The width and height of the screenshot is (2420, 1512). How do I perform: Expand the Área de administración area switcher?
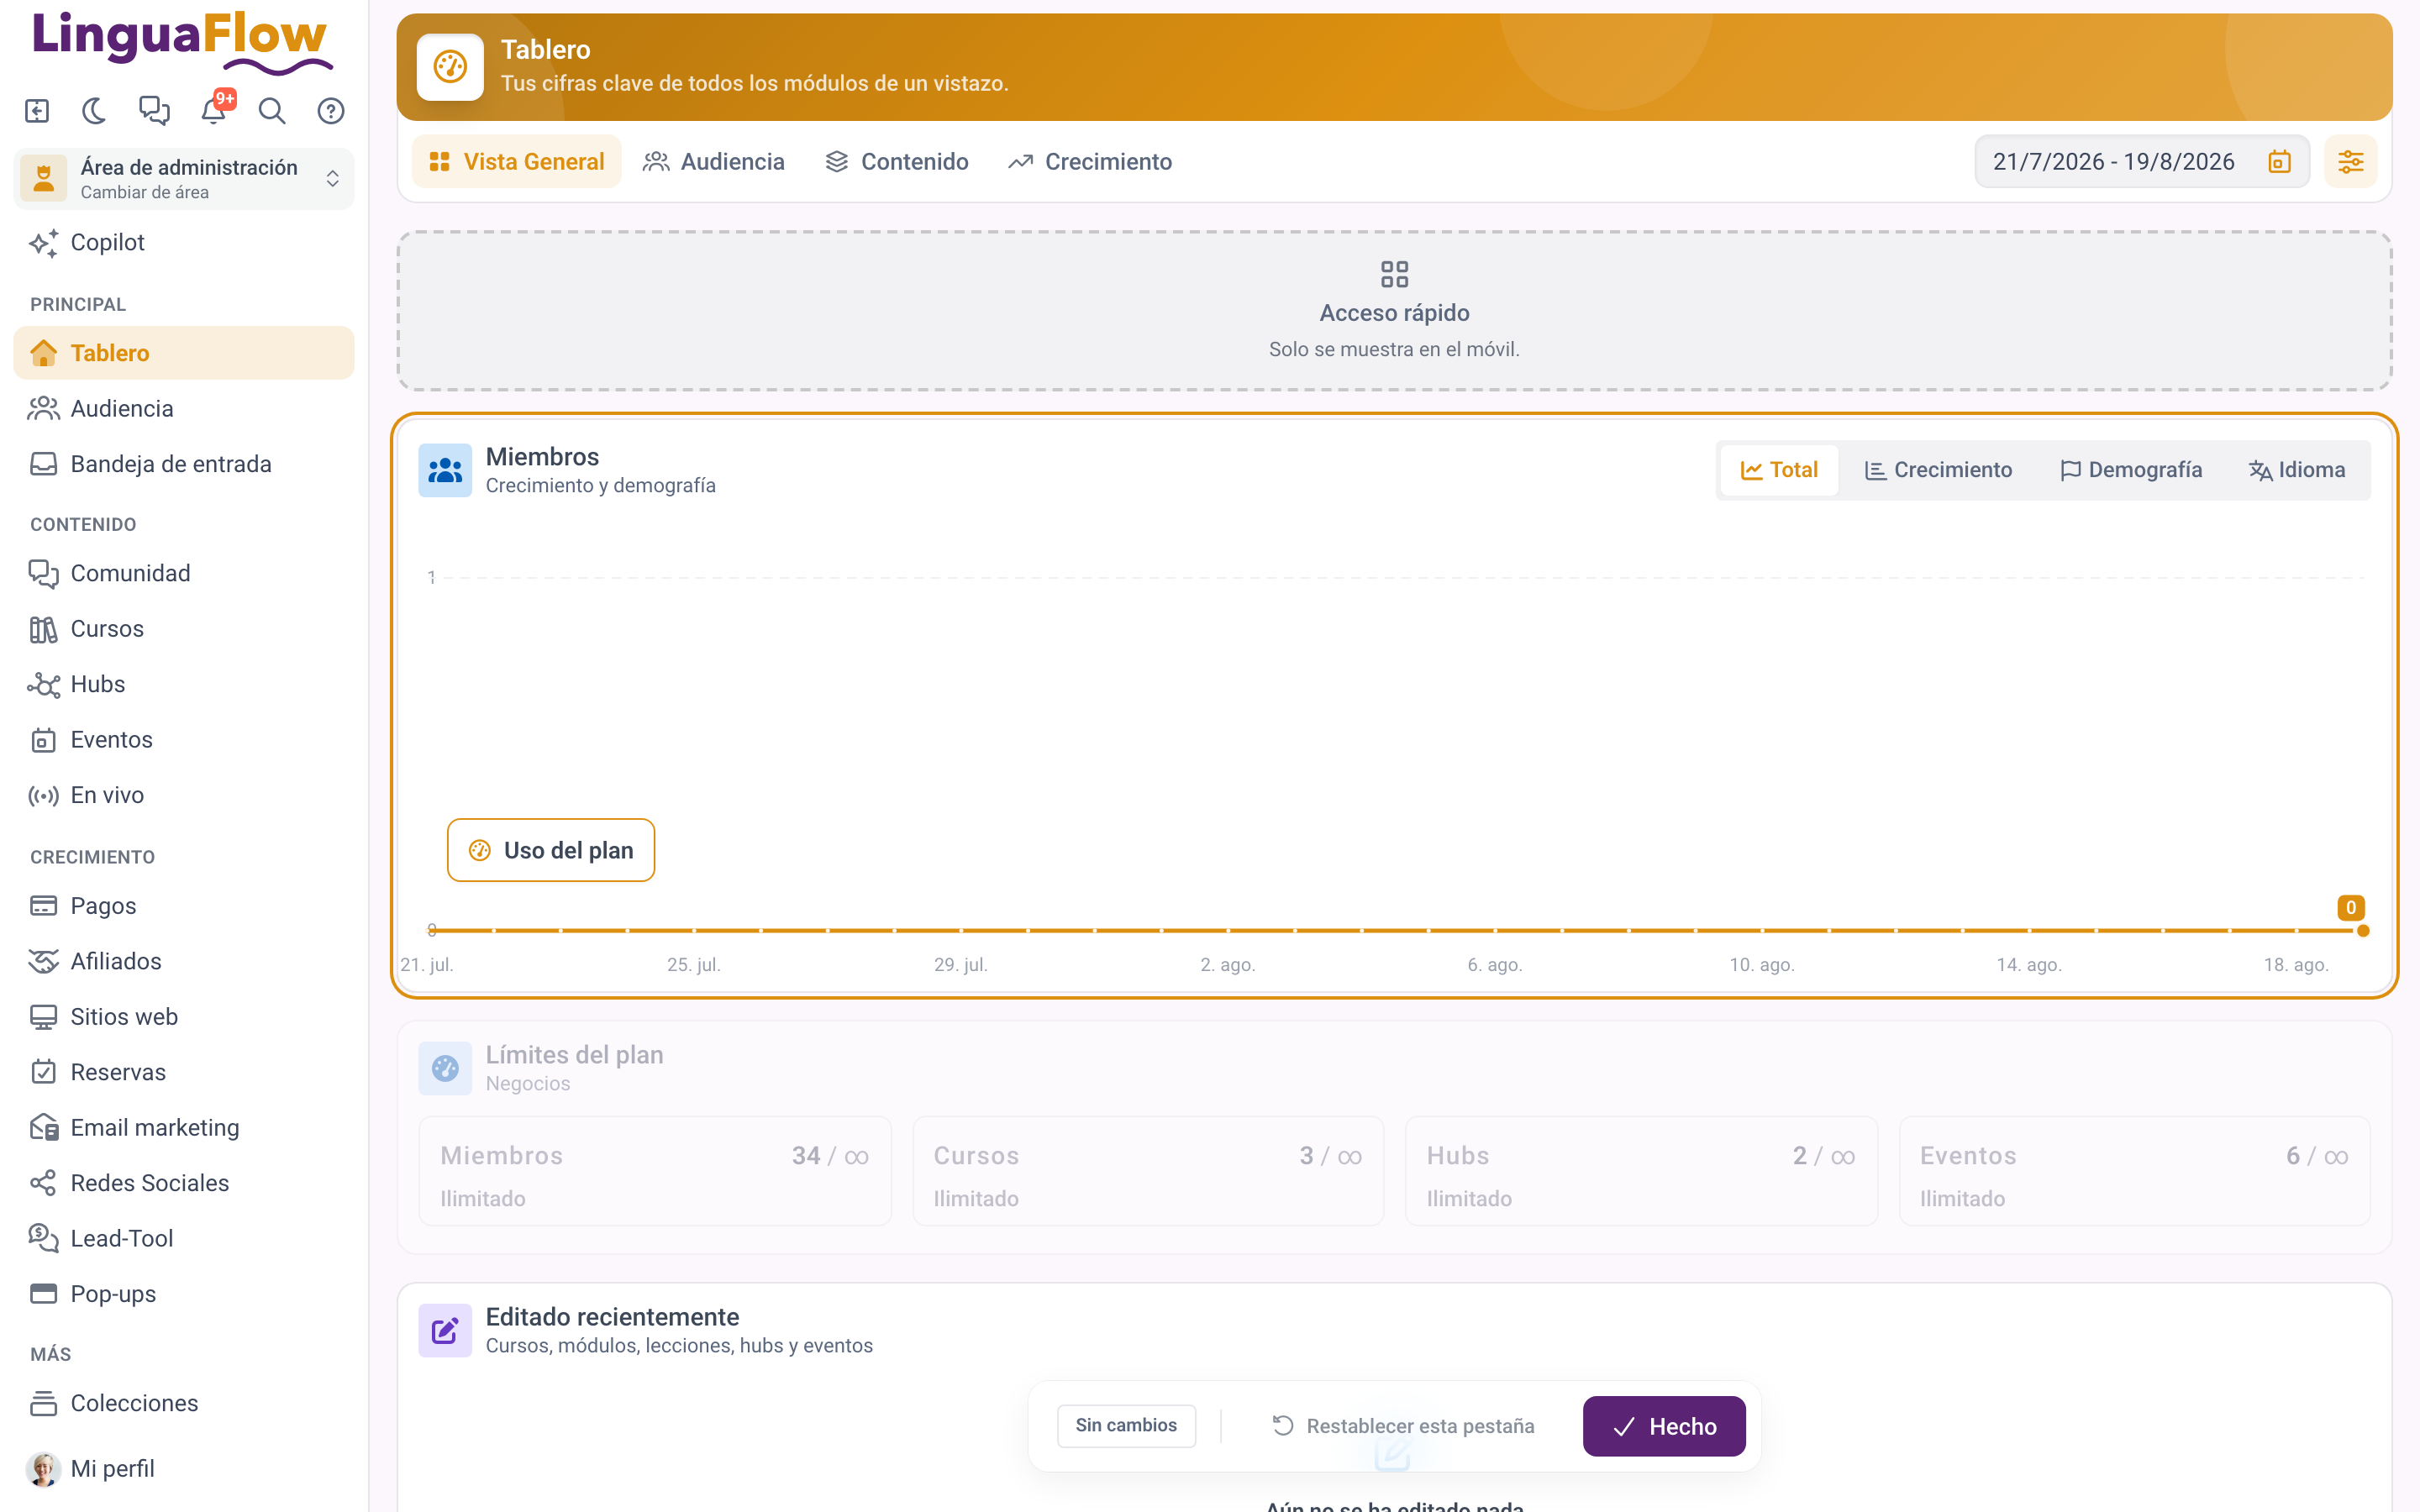tap(184, 178)
